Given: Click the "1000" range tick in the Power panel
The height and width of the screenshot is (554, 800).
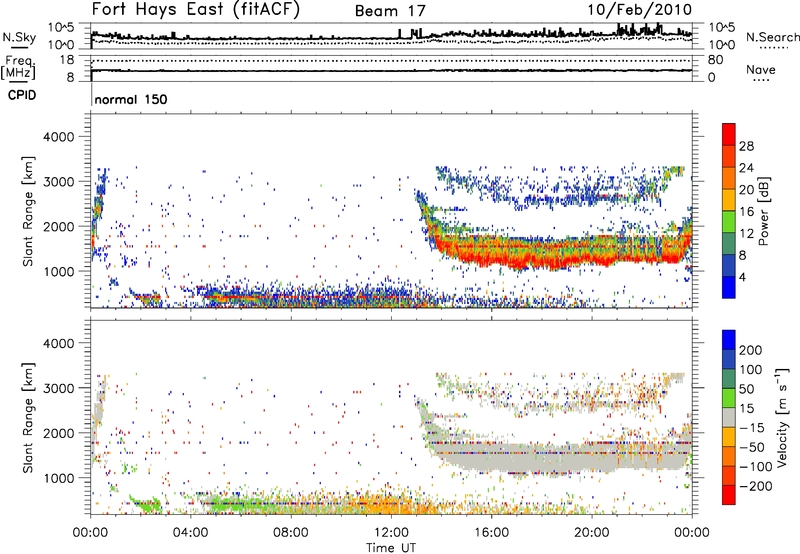Looking at the screenshot, I should pyautogui.click(x=58, y=271).
